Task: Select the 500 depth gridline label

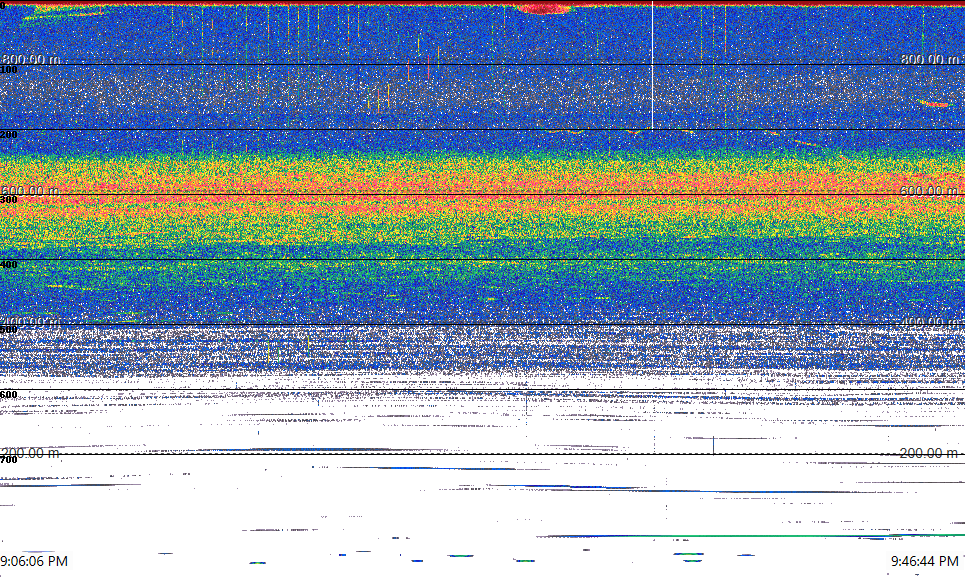Action: pyautogui.click(x=9, y=330)
